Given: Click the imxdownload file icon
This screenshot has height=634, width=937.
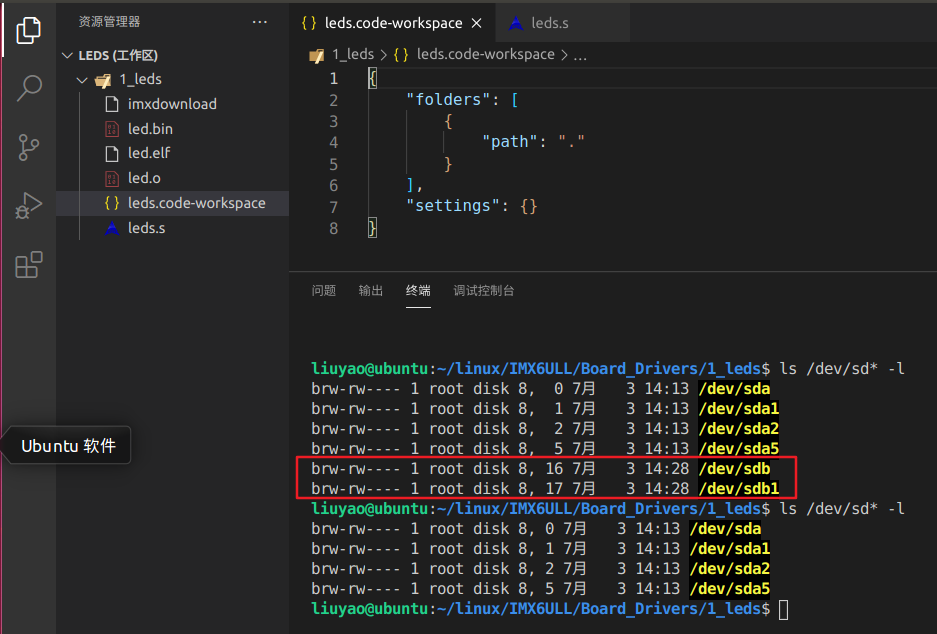Looking at the screenshot, I should pos(112,104).
